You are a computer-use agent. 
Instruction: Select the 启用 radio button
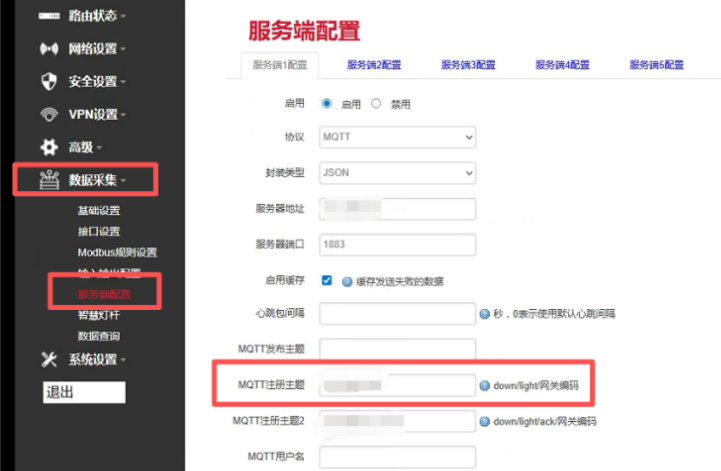click(x=327, y=103)
